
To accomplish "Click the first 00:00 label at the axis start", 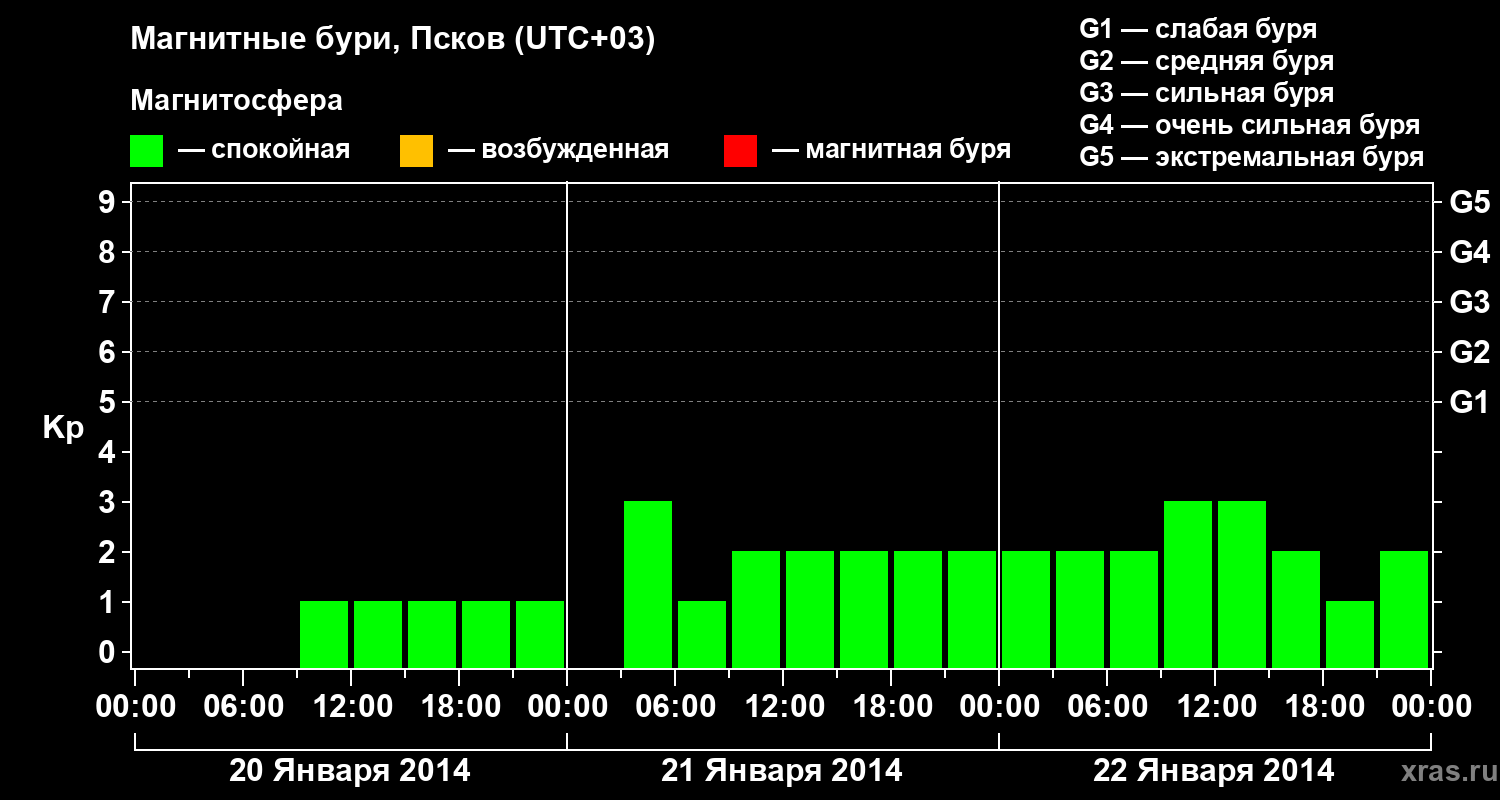I will point(135,707).
